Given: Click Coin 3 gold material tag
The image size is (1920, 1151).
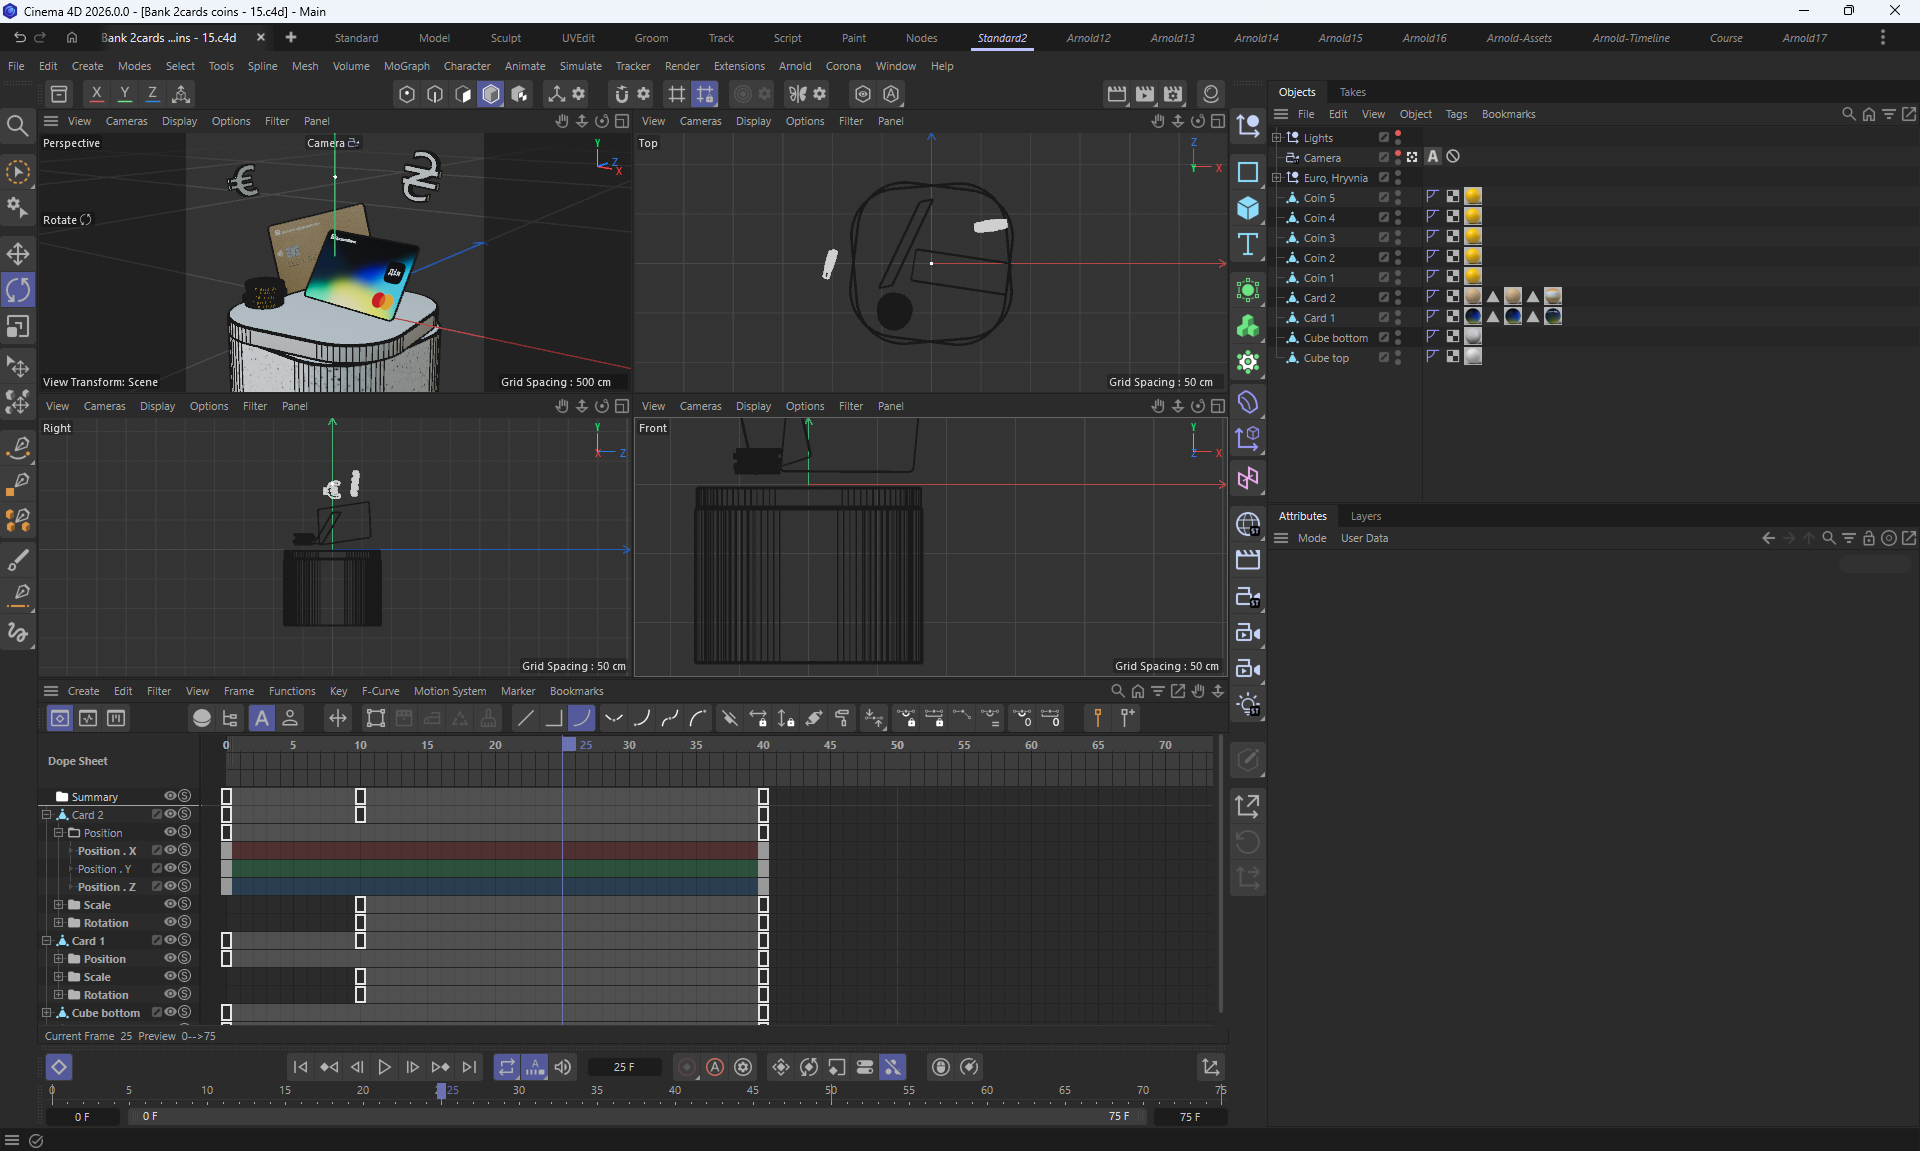Looking at the screenshot, I should (x=1473, y=237).
